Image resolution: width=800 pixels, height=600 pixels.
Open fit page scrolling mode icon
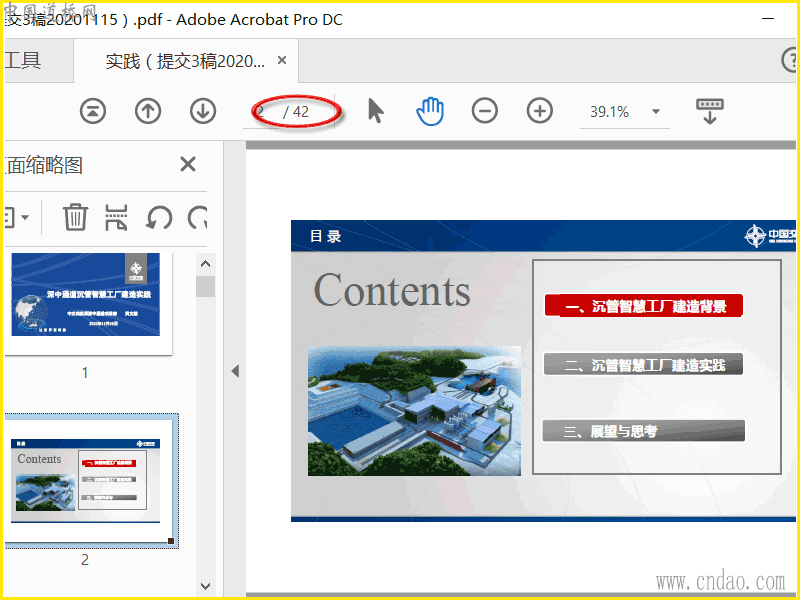[710, 111]
